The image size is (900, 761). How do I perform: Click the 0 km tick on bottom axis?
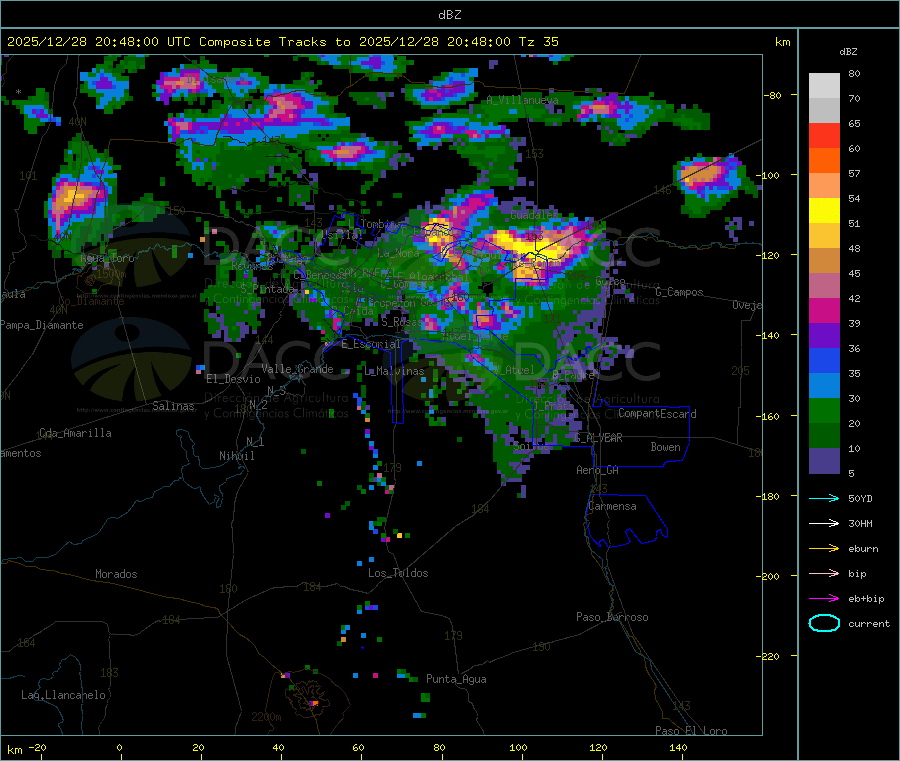click(x=119, y=747)
